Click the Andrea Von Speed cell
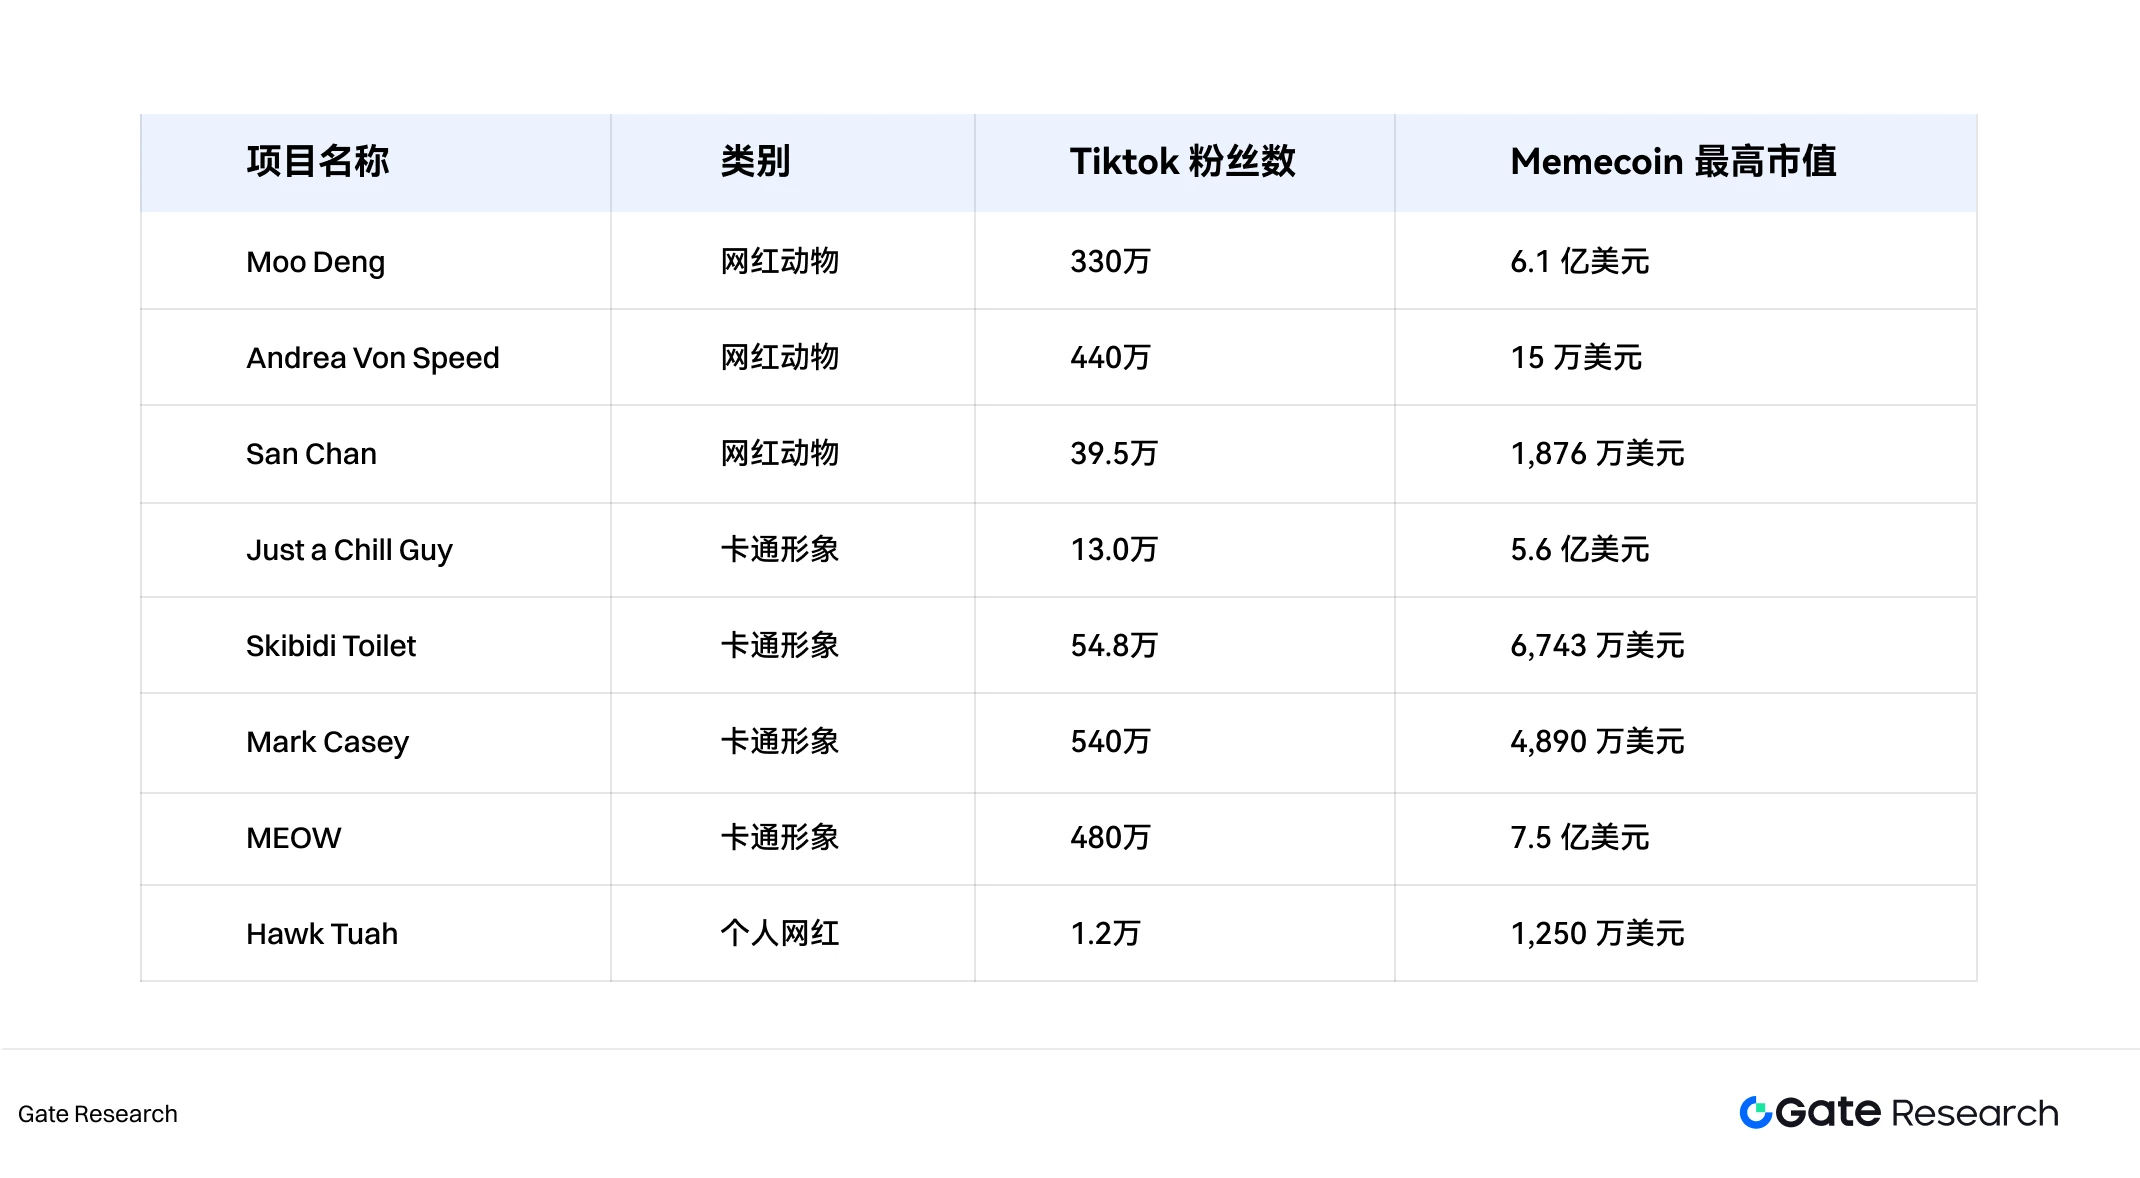 (x=372, y=358)
